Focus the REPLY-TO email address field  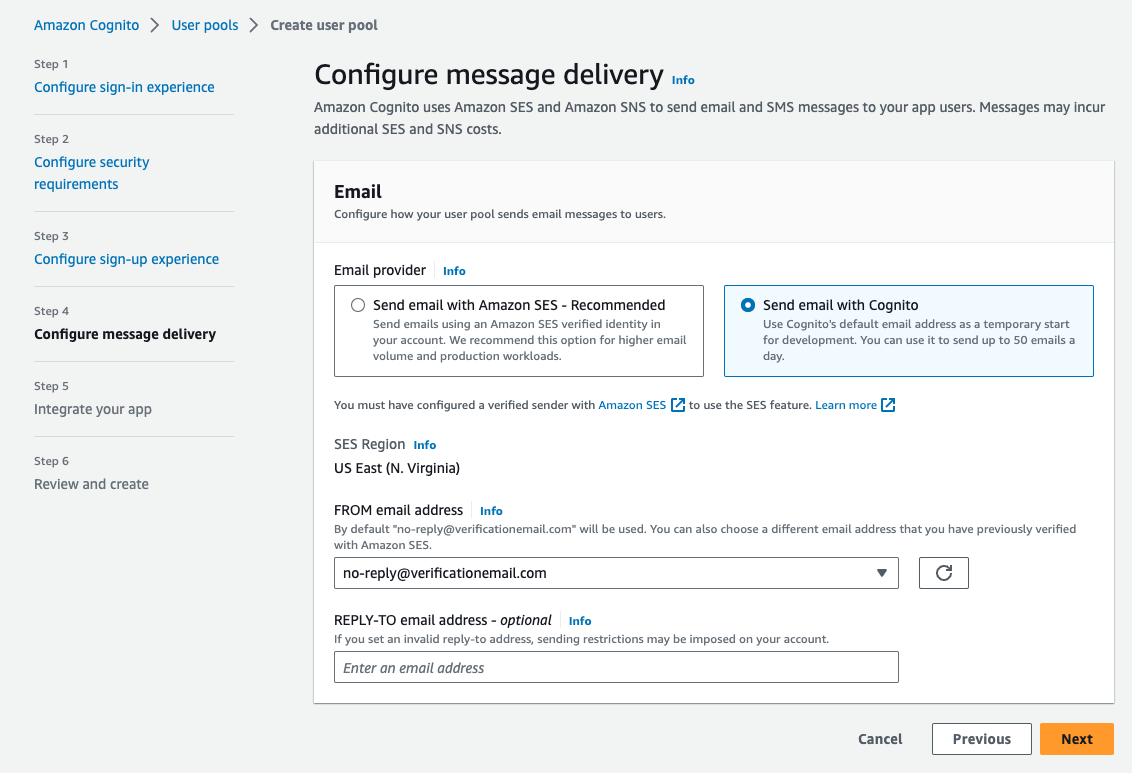[x=616, y=667]
